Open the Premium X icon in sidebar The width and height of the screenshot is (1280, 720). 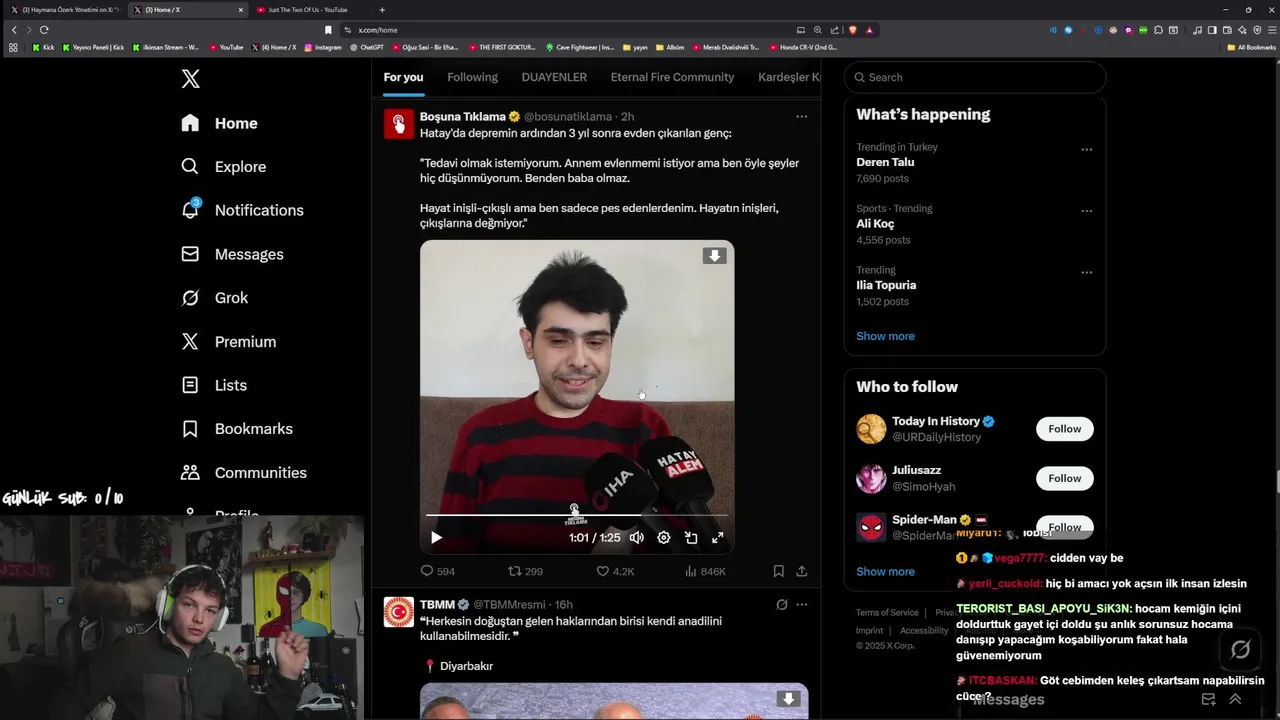tap(190, 341)
